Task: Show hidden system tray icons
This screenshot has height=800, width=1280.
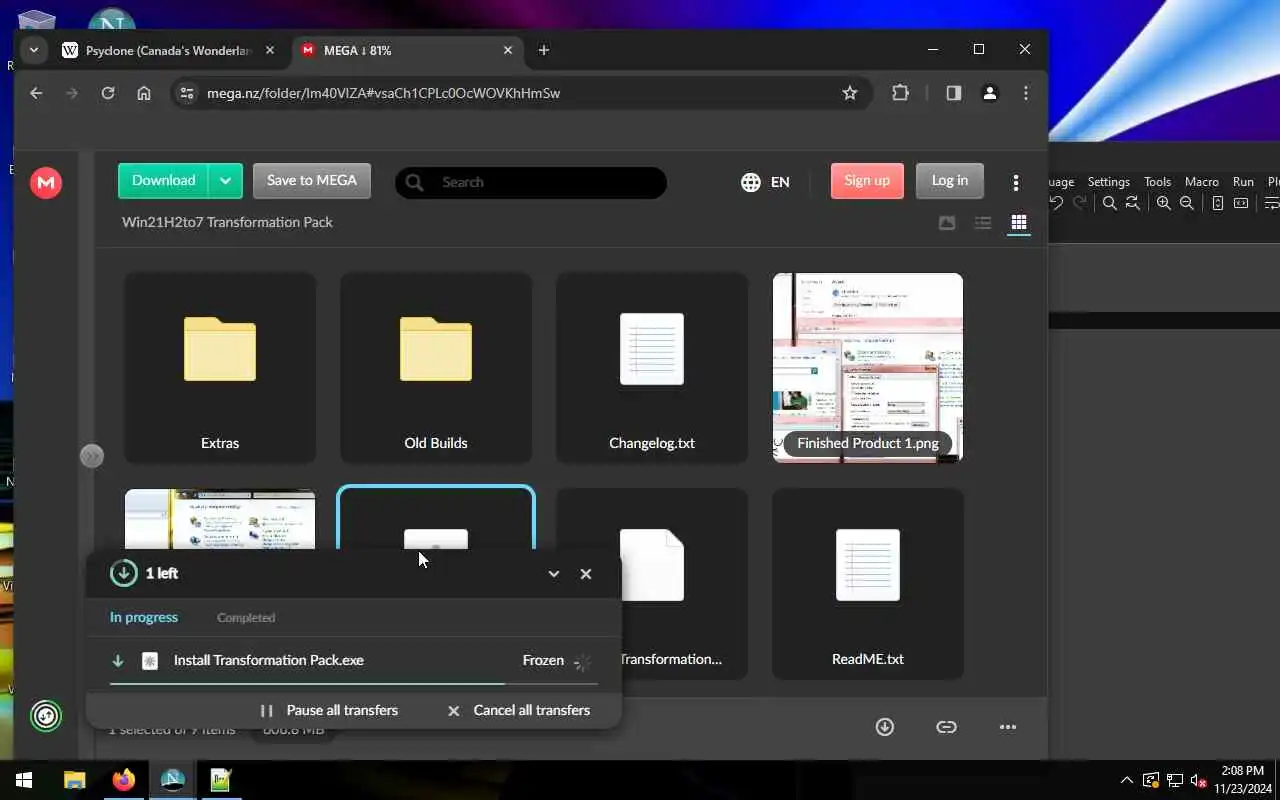Action: 1127,780
